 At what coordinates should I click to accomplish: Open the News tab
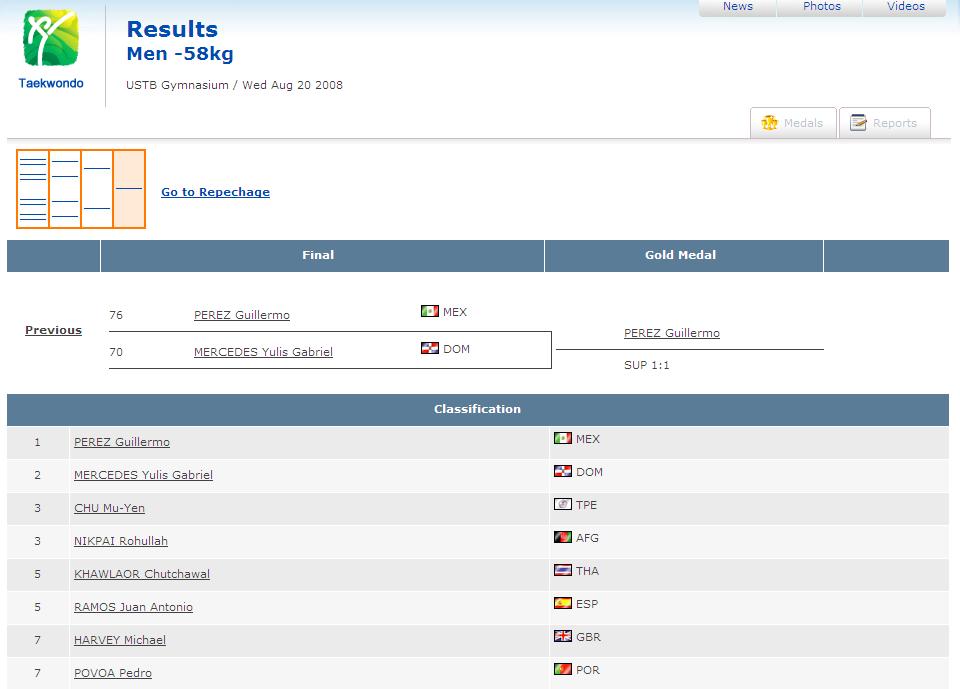[737, 7]
